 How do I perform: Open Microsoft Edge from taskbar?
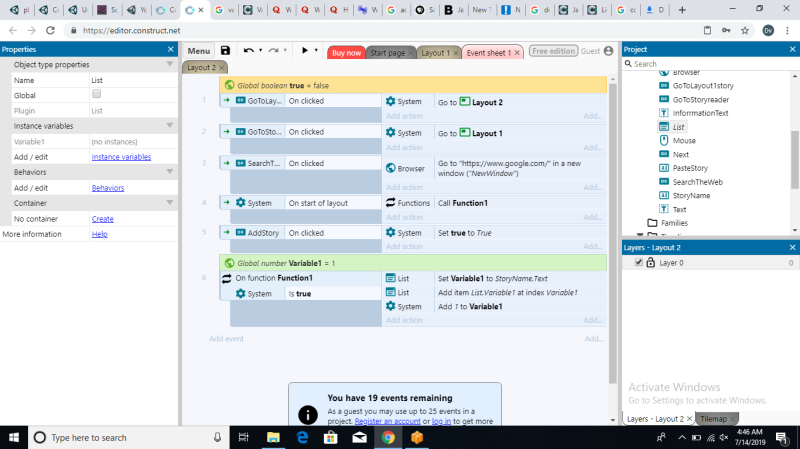coord(302,437)
